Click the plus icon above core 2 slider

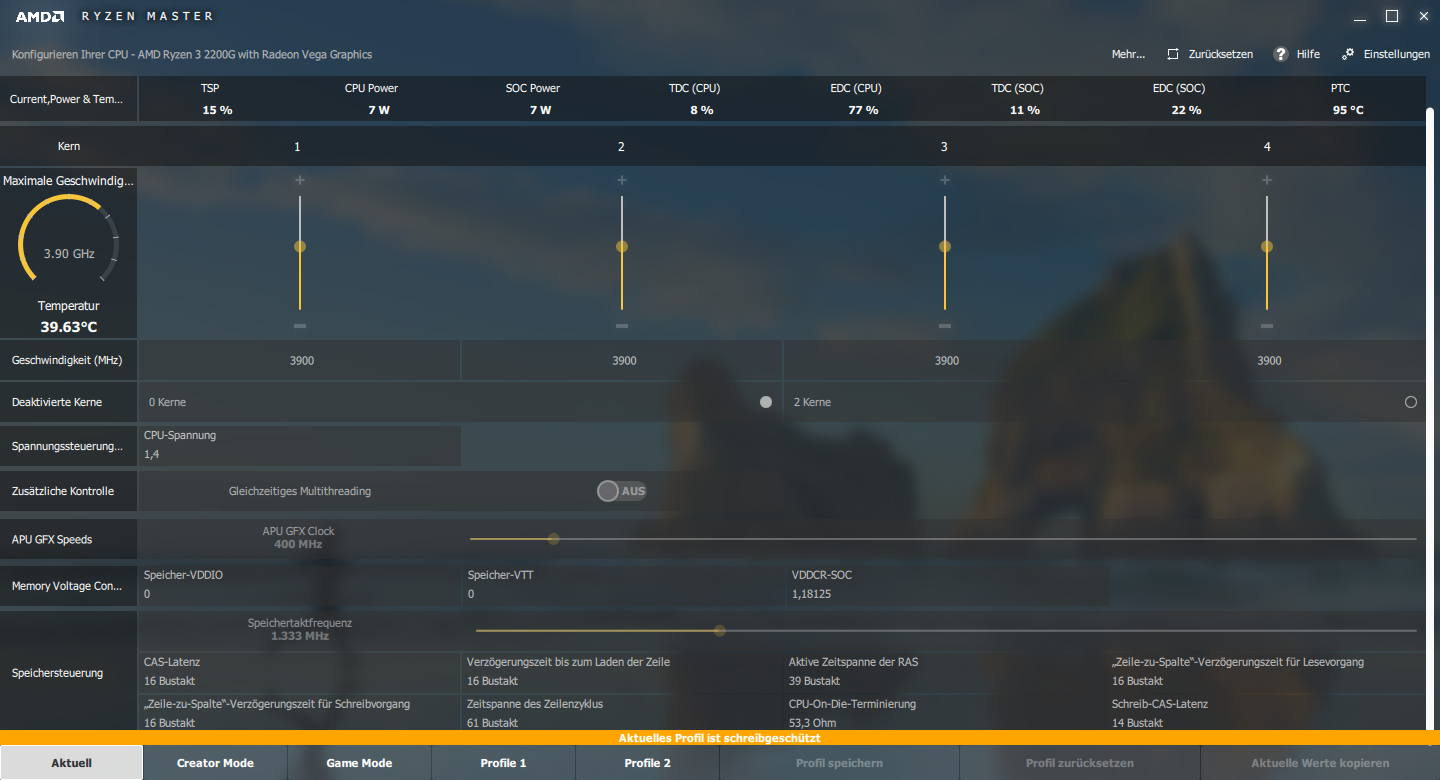622,180
